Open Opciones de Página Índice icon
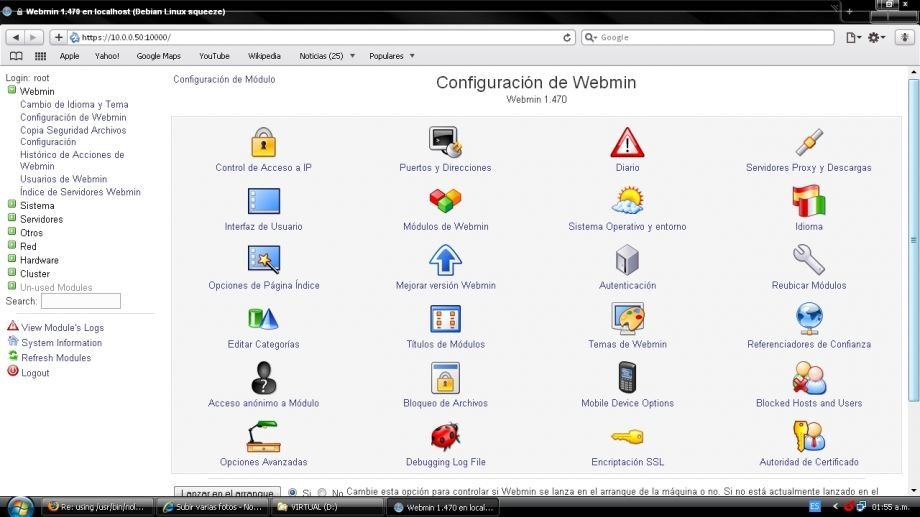The height and width of the screenshot is (517, 920). tap(263, 260)
